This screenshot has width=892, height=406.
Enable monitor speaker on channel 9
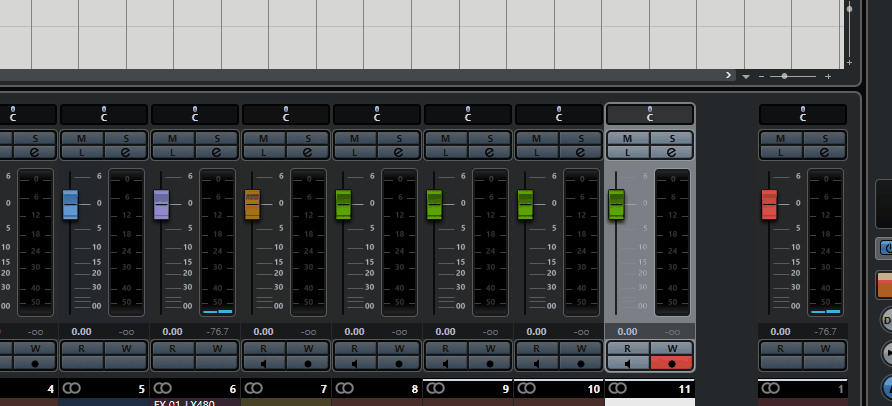tap(446, 364)
